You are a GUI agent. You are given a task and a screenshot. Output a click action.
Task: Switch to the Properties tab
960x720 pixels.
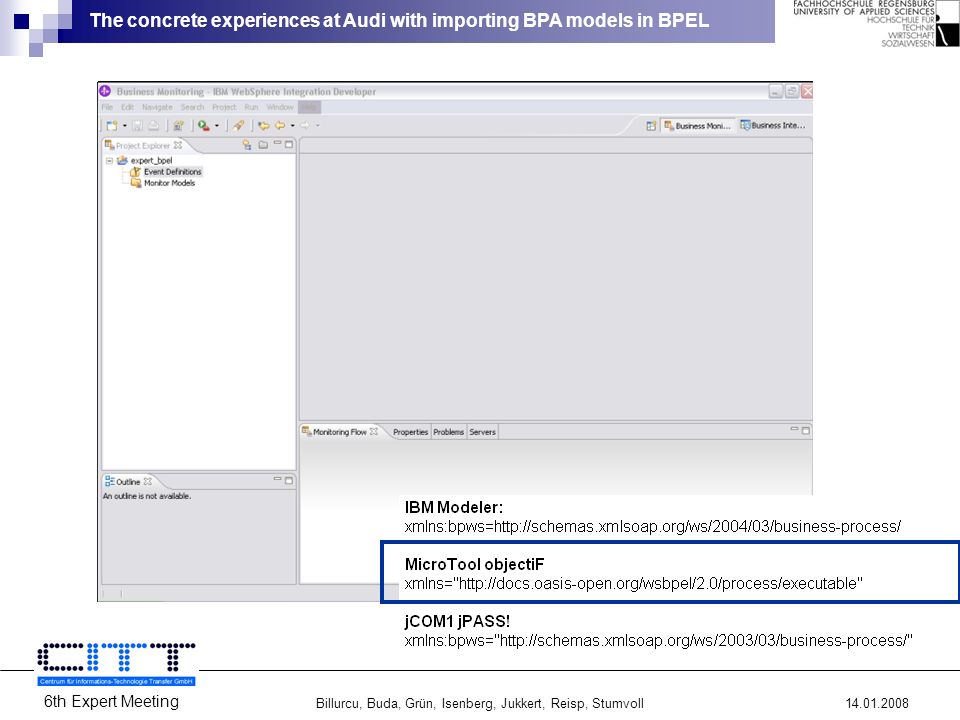[410, 432]
